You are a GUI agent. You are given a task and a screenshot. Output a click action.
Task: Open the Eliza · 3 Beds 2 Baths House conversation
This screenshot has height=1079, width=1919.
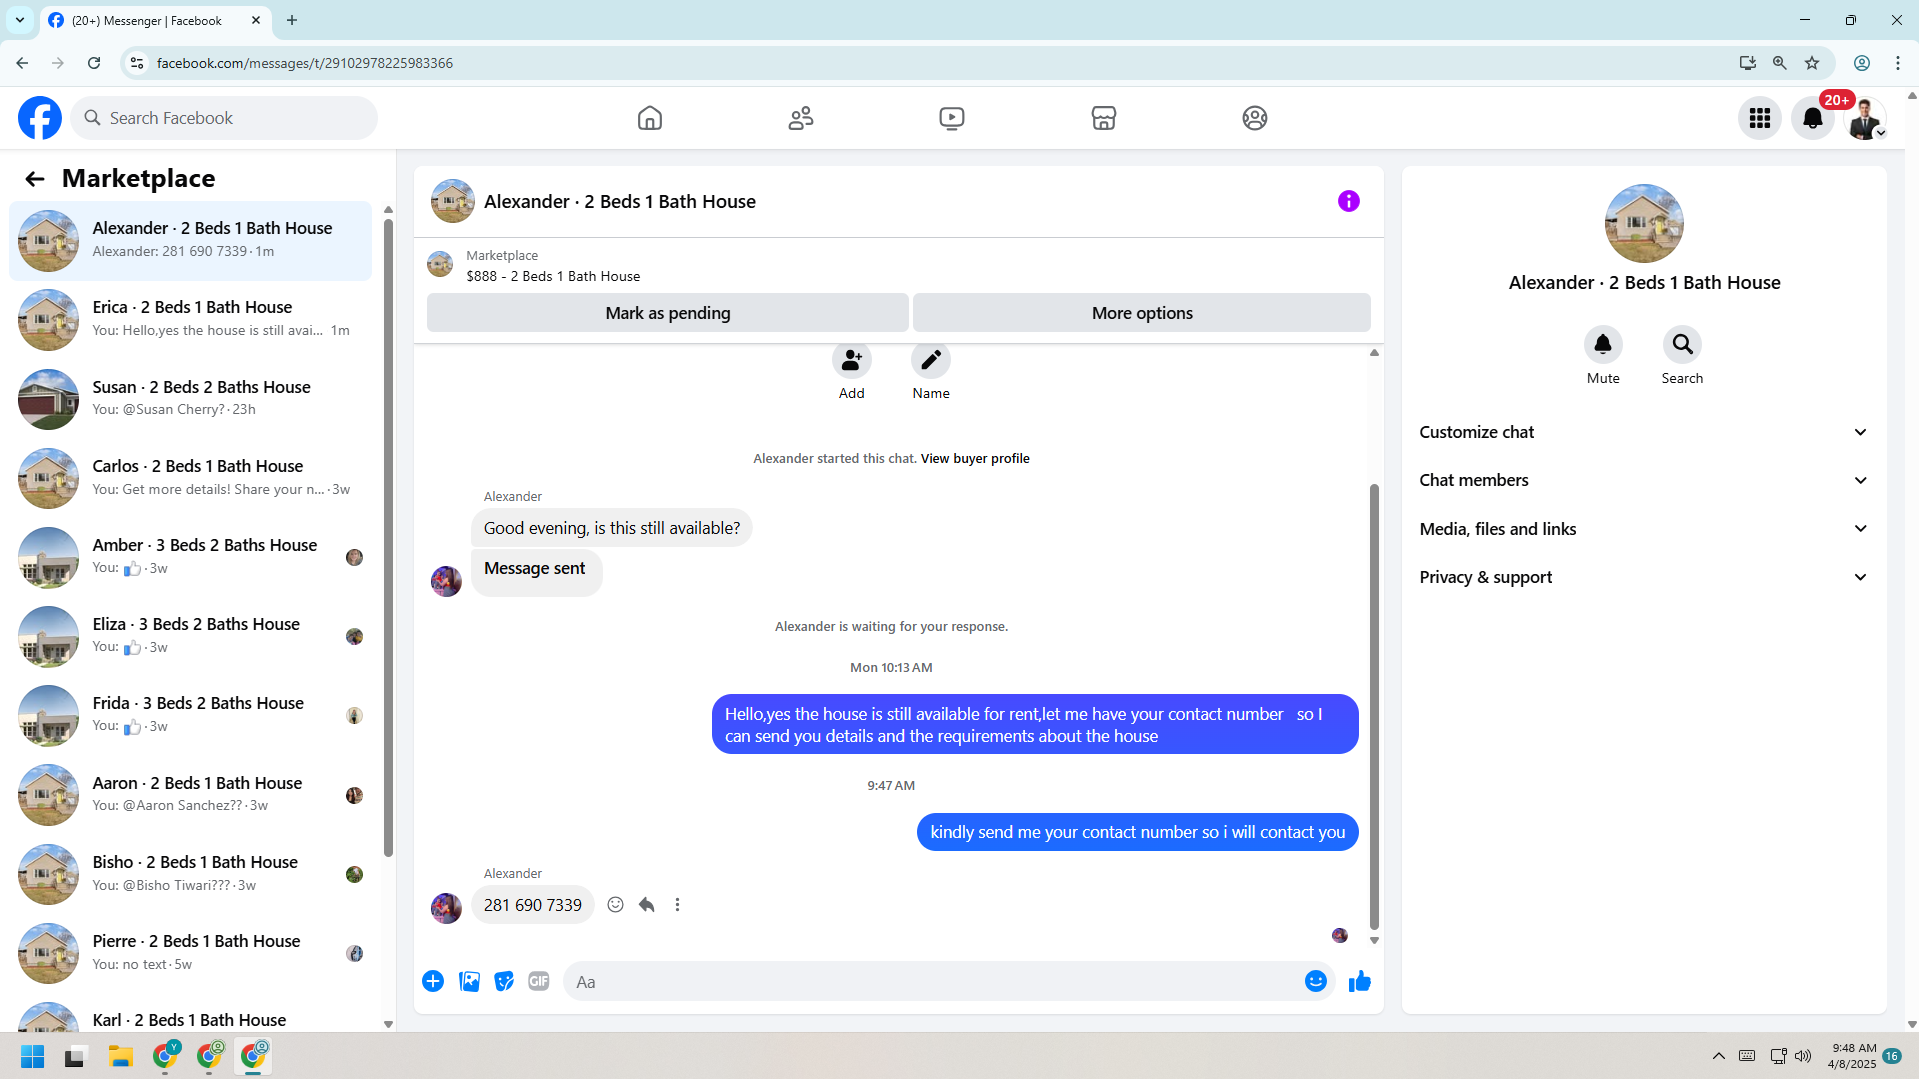click(190, 636)
